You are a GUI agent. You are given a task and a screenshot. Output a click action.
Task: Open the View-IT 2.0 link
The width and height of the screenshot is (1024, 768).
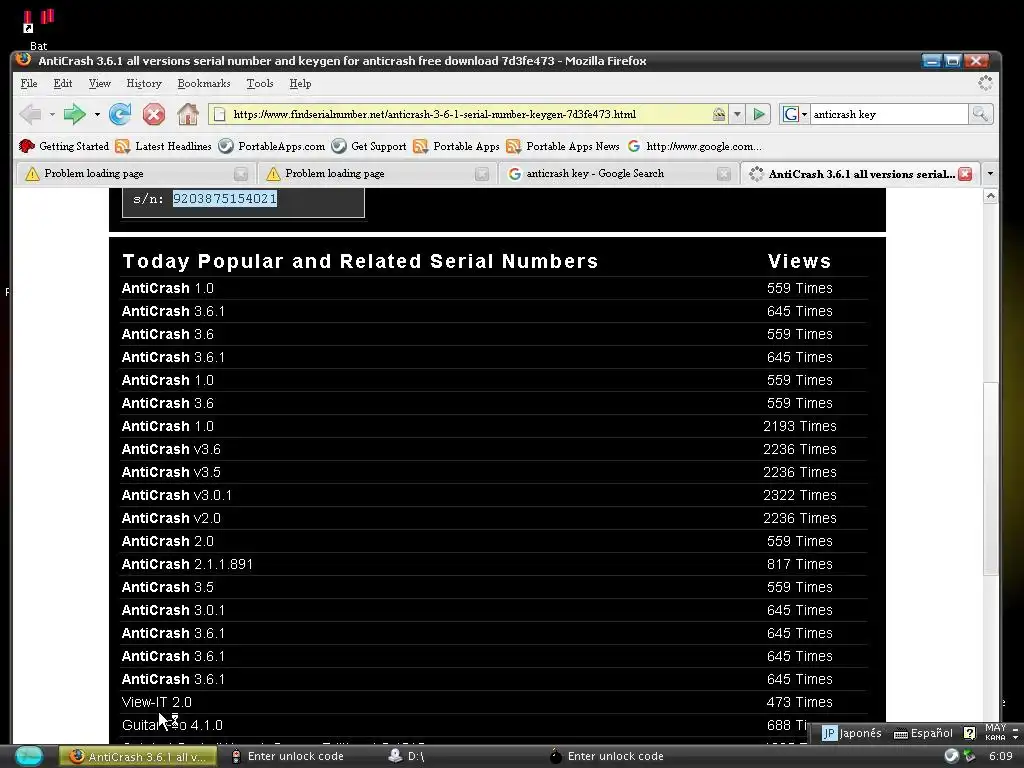coord(157,702)
